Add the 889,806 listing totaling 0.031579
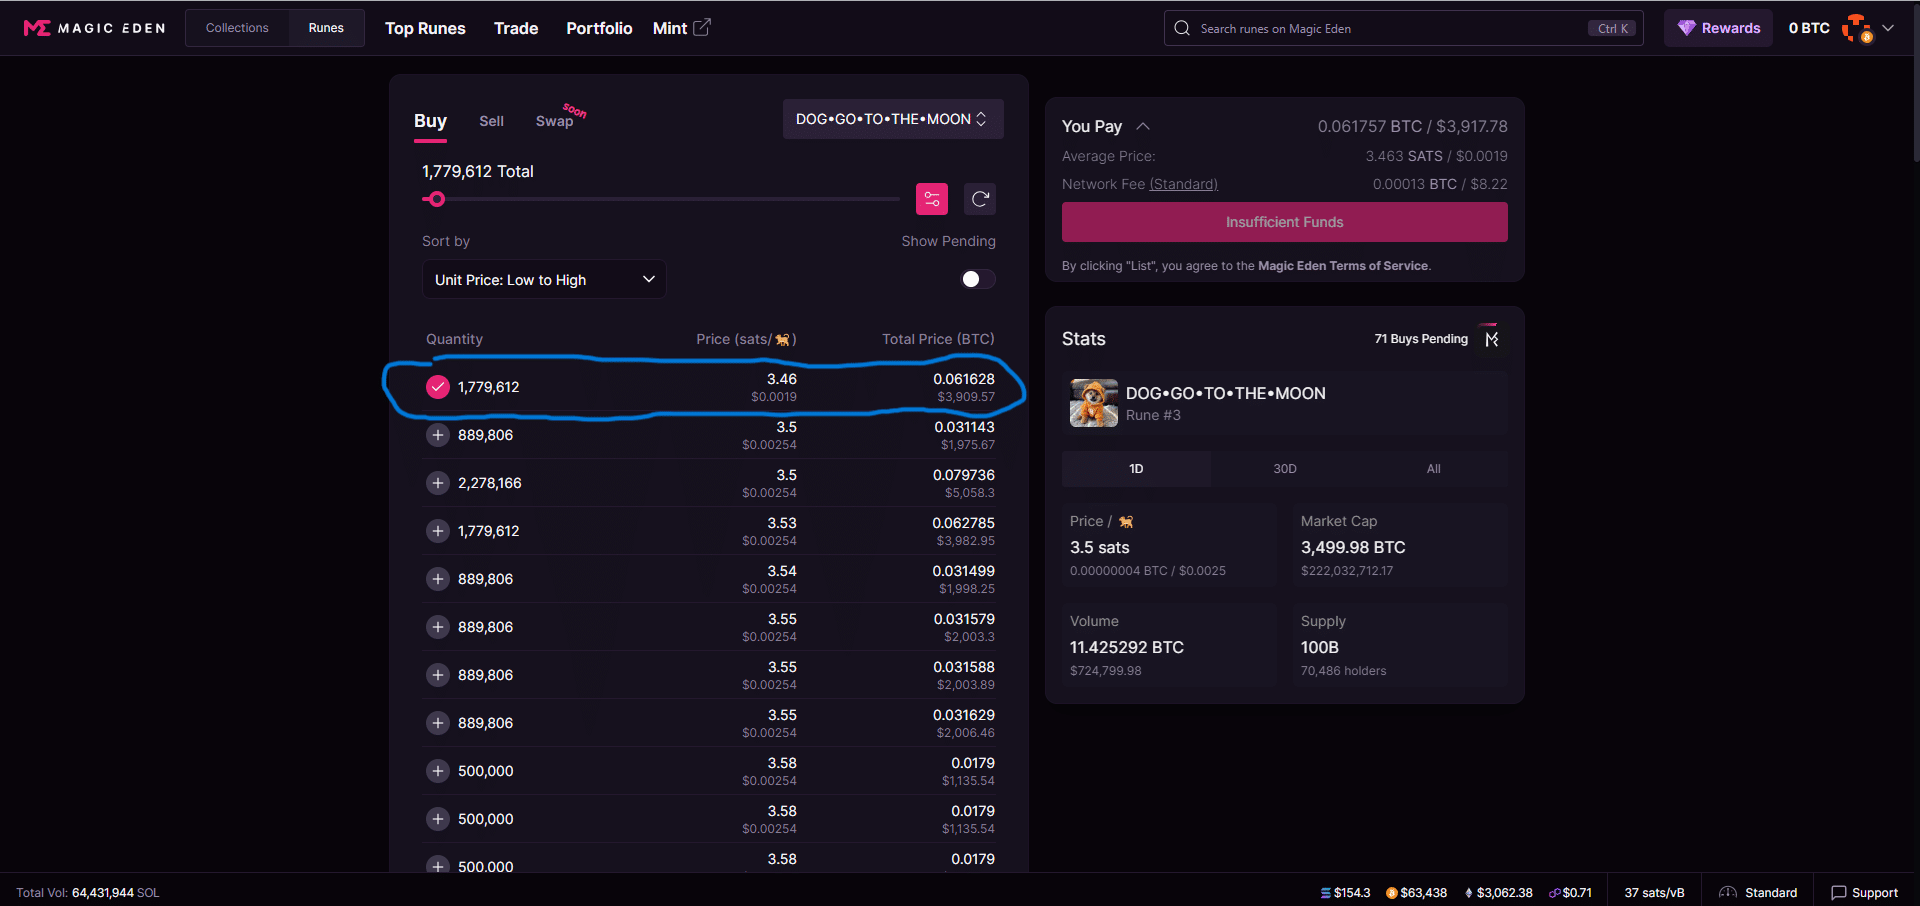 pos(438,627)
